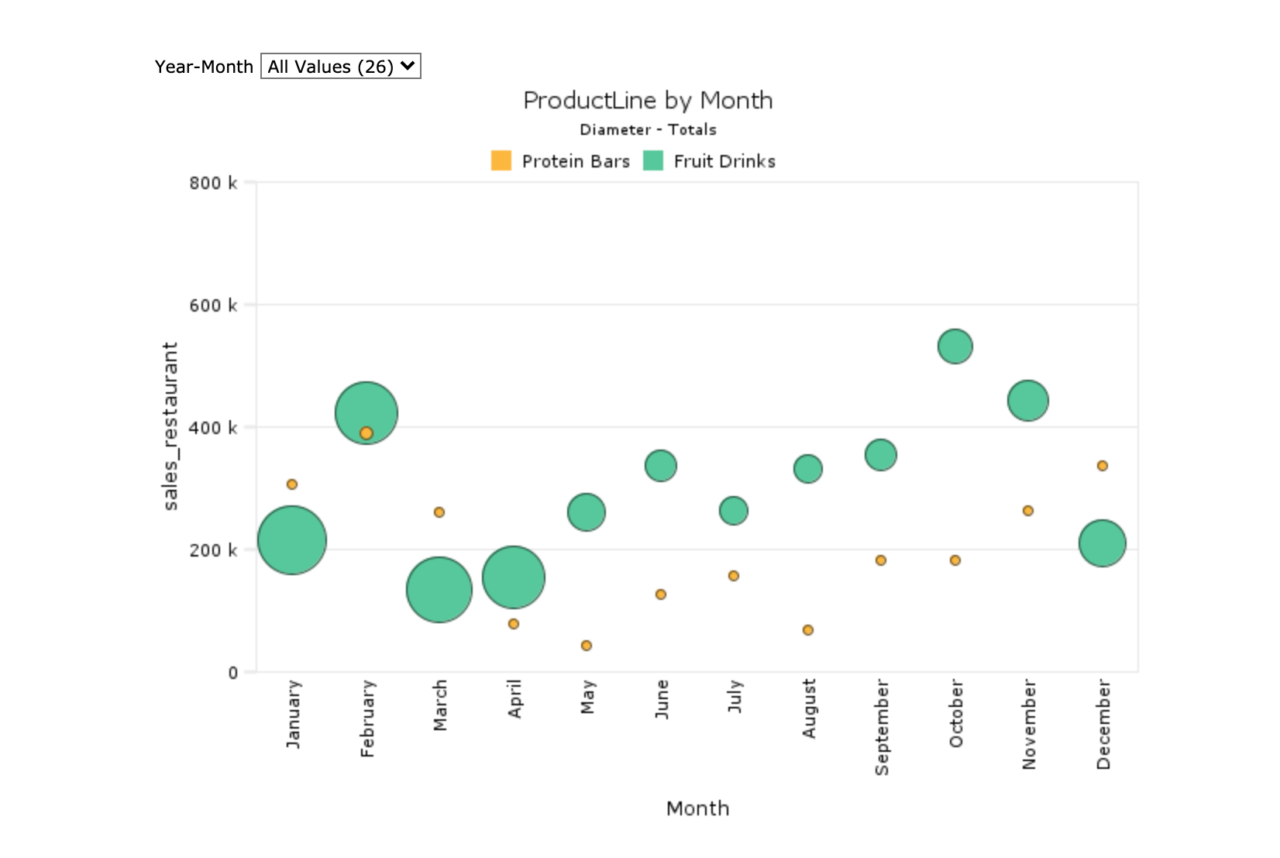Click the January Protein Bars dot
This screenshot has width=1280, height=858.
coord(292,484)
